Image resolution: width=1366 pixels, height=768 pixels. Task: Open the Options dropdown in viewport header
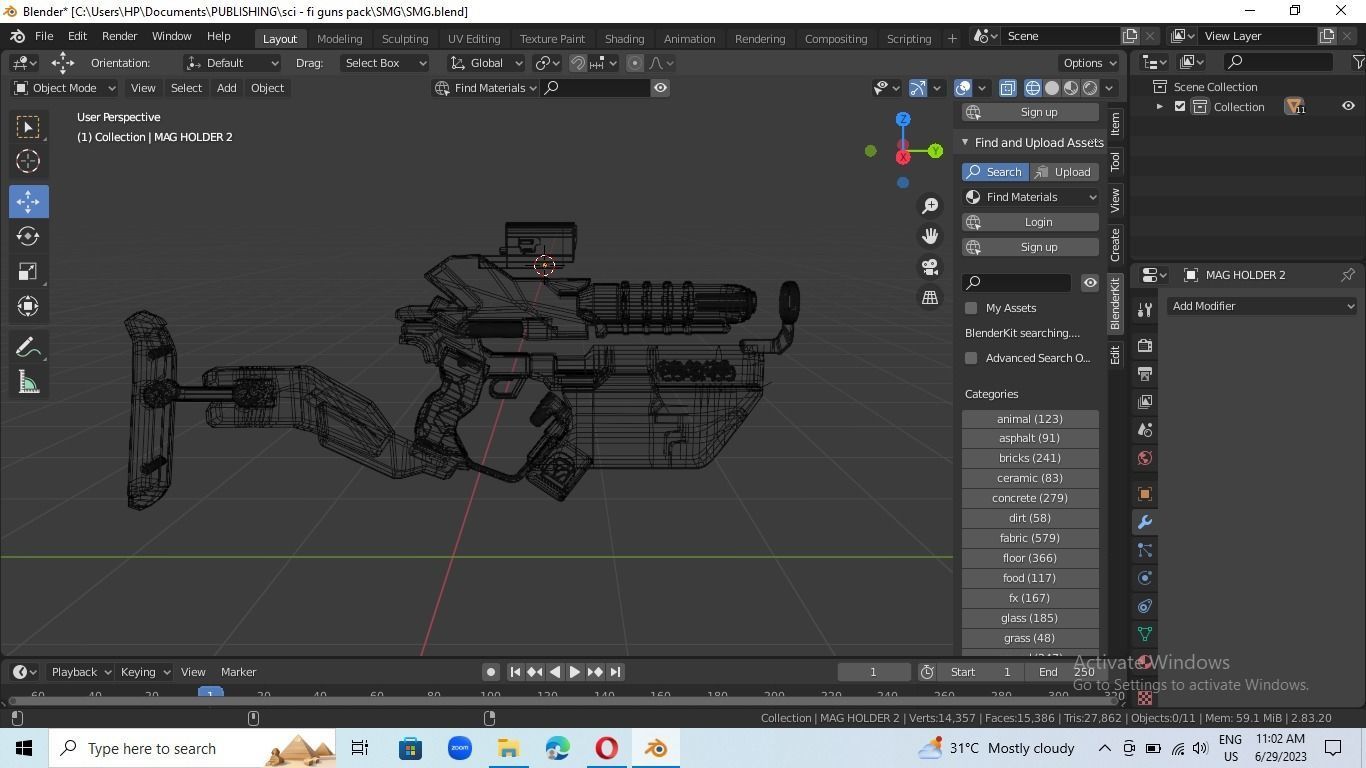[x=1090, y=63]
